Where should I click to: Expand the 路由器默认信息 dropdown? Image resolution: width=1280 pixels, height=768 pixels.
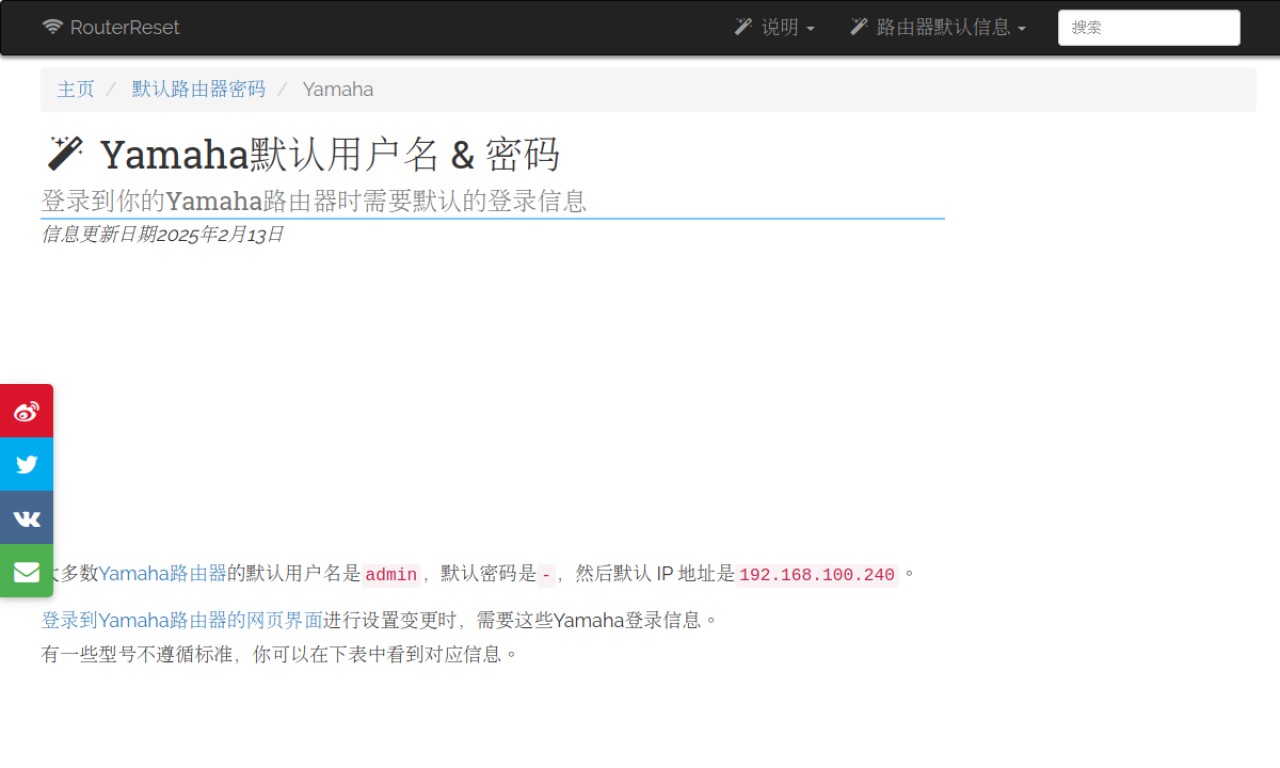938,27
